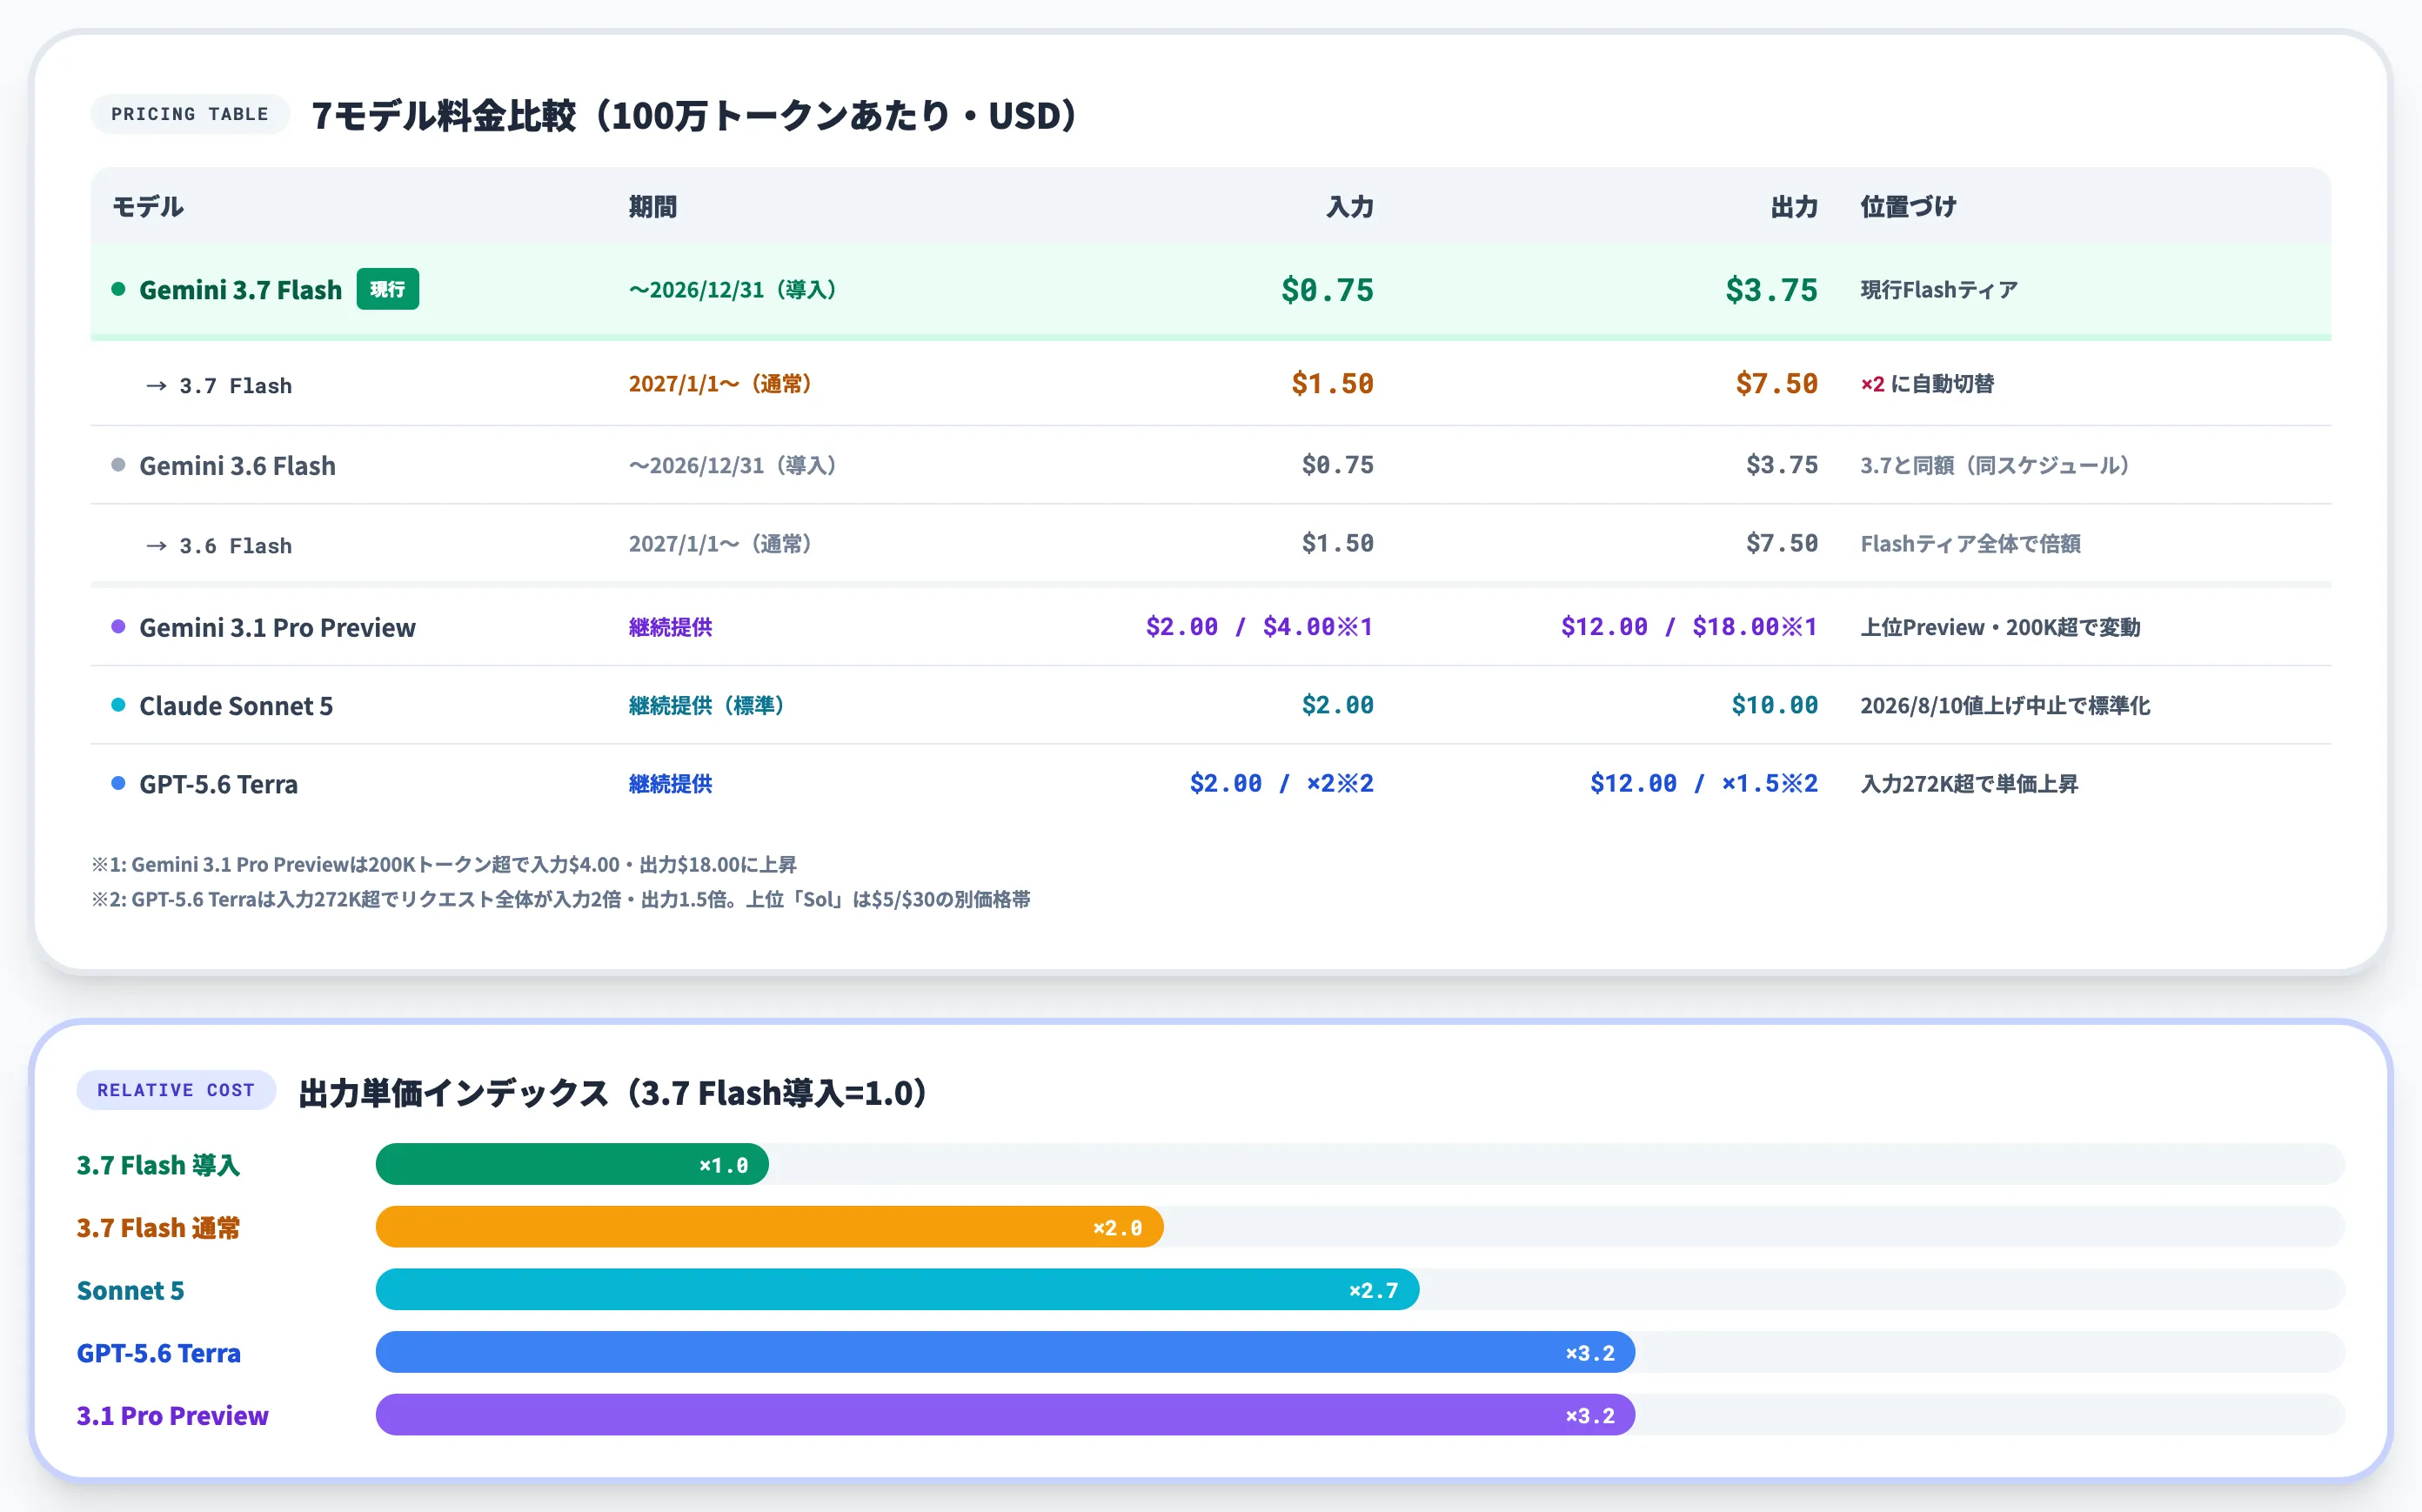Click the 現行Flashティア positioning cell
This screenshot has width=2422, height=1512.
(x=1939, y=290)
